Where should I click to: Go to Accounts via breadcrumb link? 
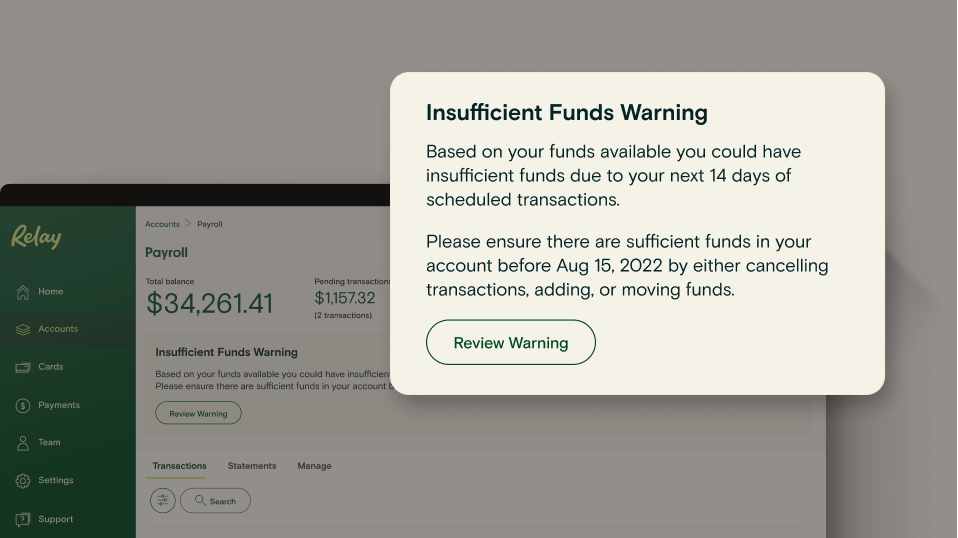click(162, 224)
